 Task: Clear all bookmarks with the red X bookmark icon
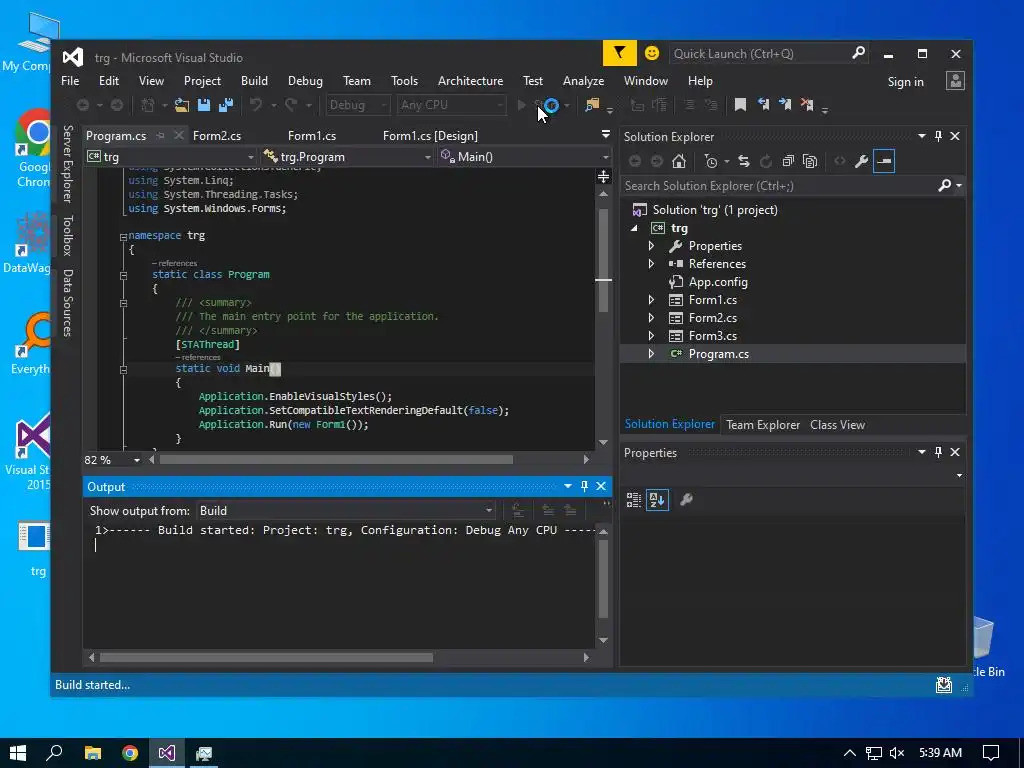point(807,105)
